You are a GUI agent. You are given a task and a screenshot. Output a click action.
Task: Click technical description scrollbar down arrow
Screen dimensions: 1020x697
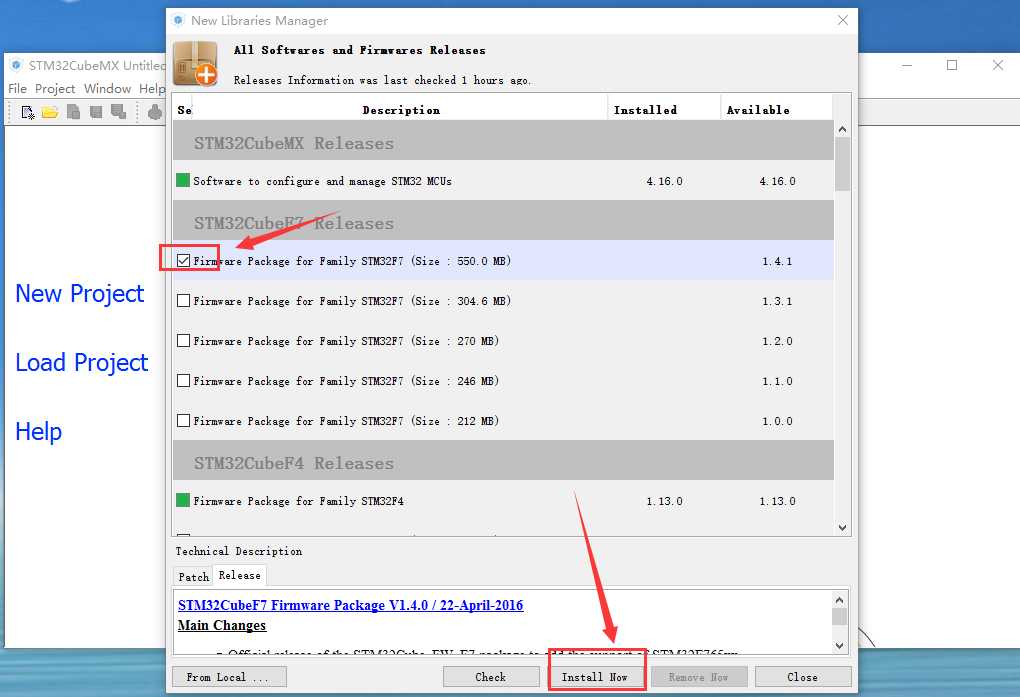[x=839, y=646]
